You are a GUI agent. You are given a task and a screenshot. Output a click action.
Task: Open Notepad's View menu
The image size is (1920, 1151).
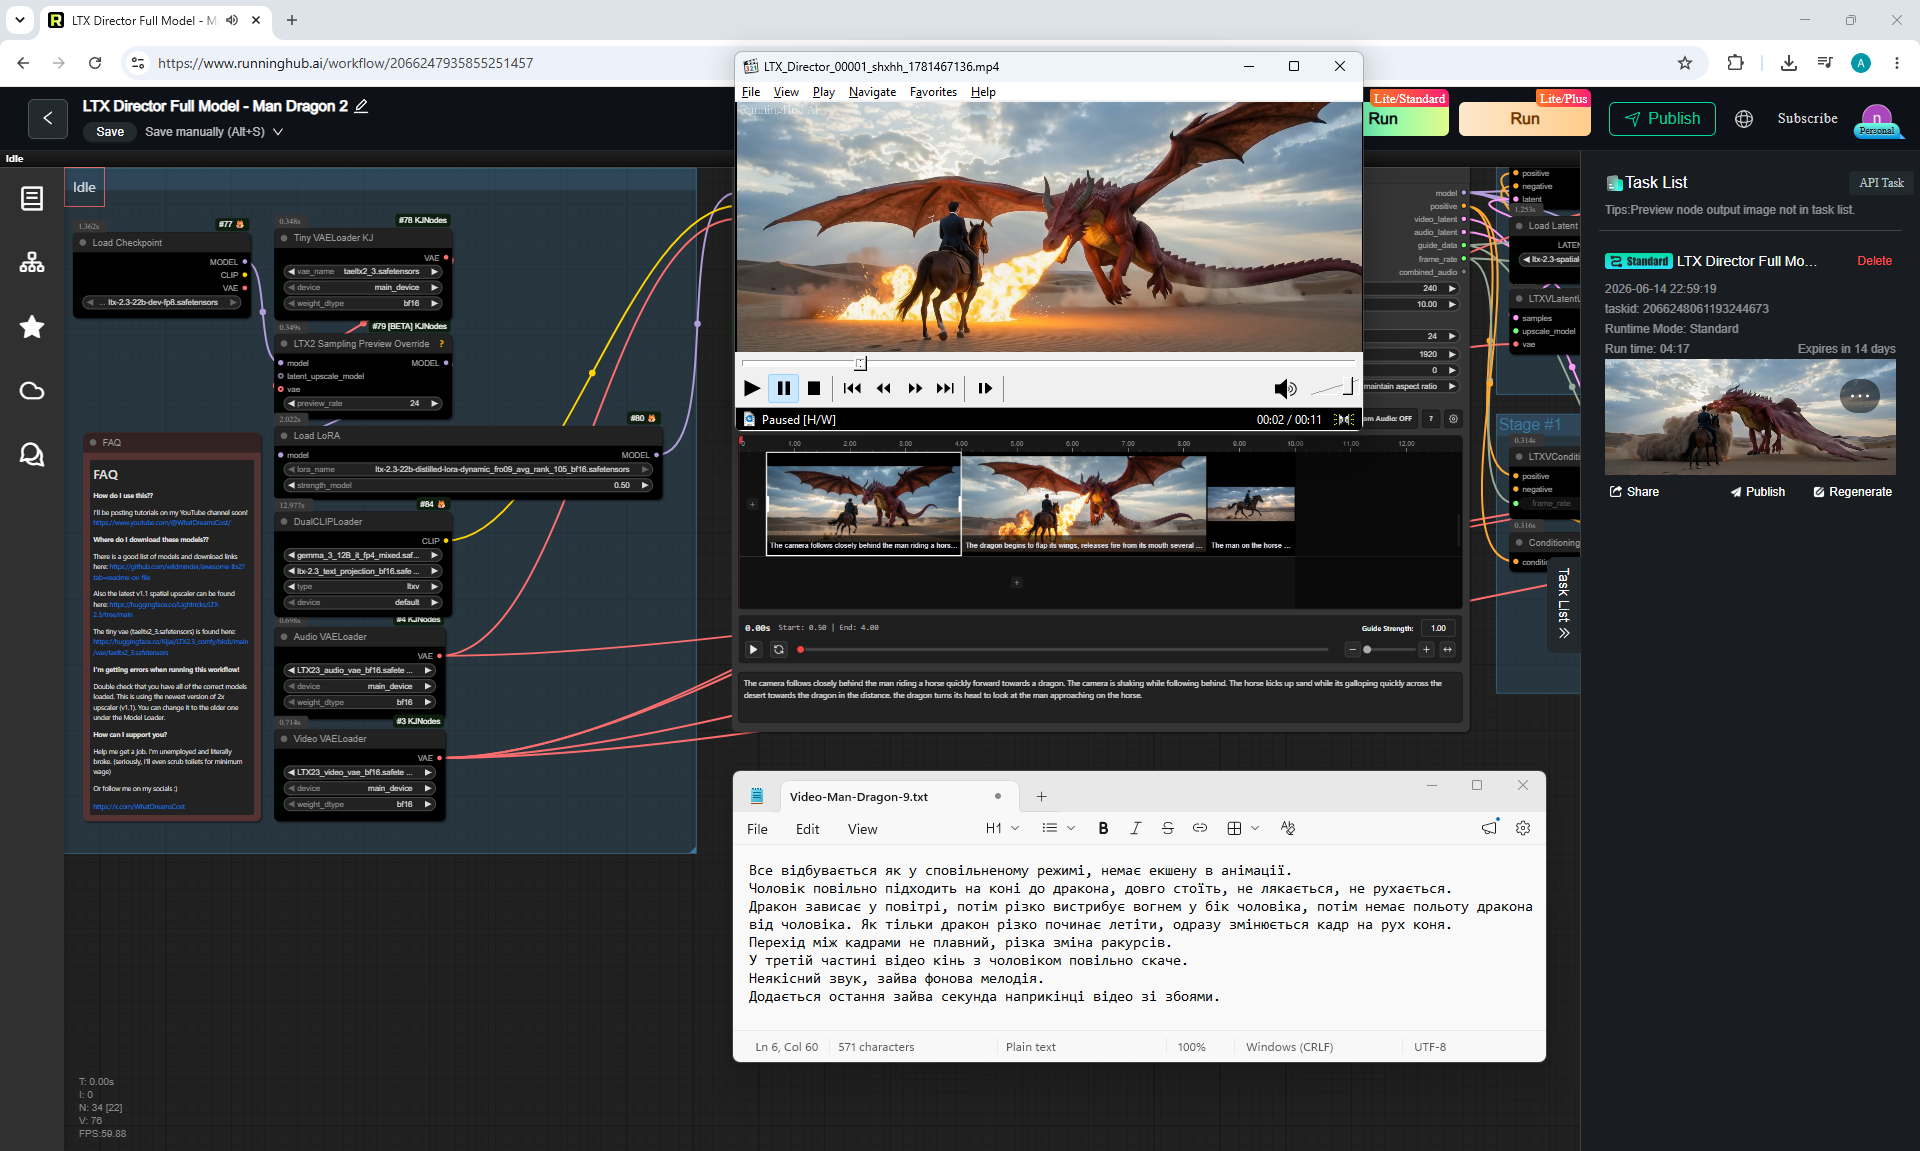(862, 829)
